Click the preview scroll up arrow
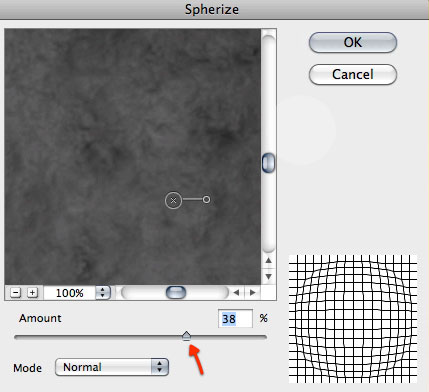 tap(268, 260)
